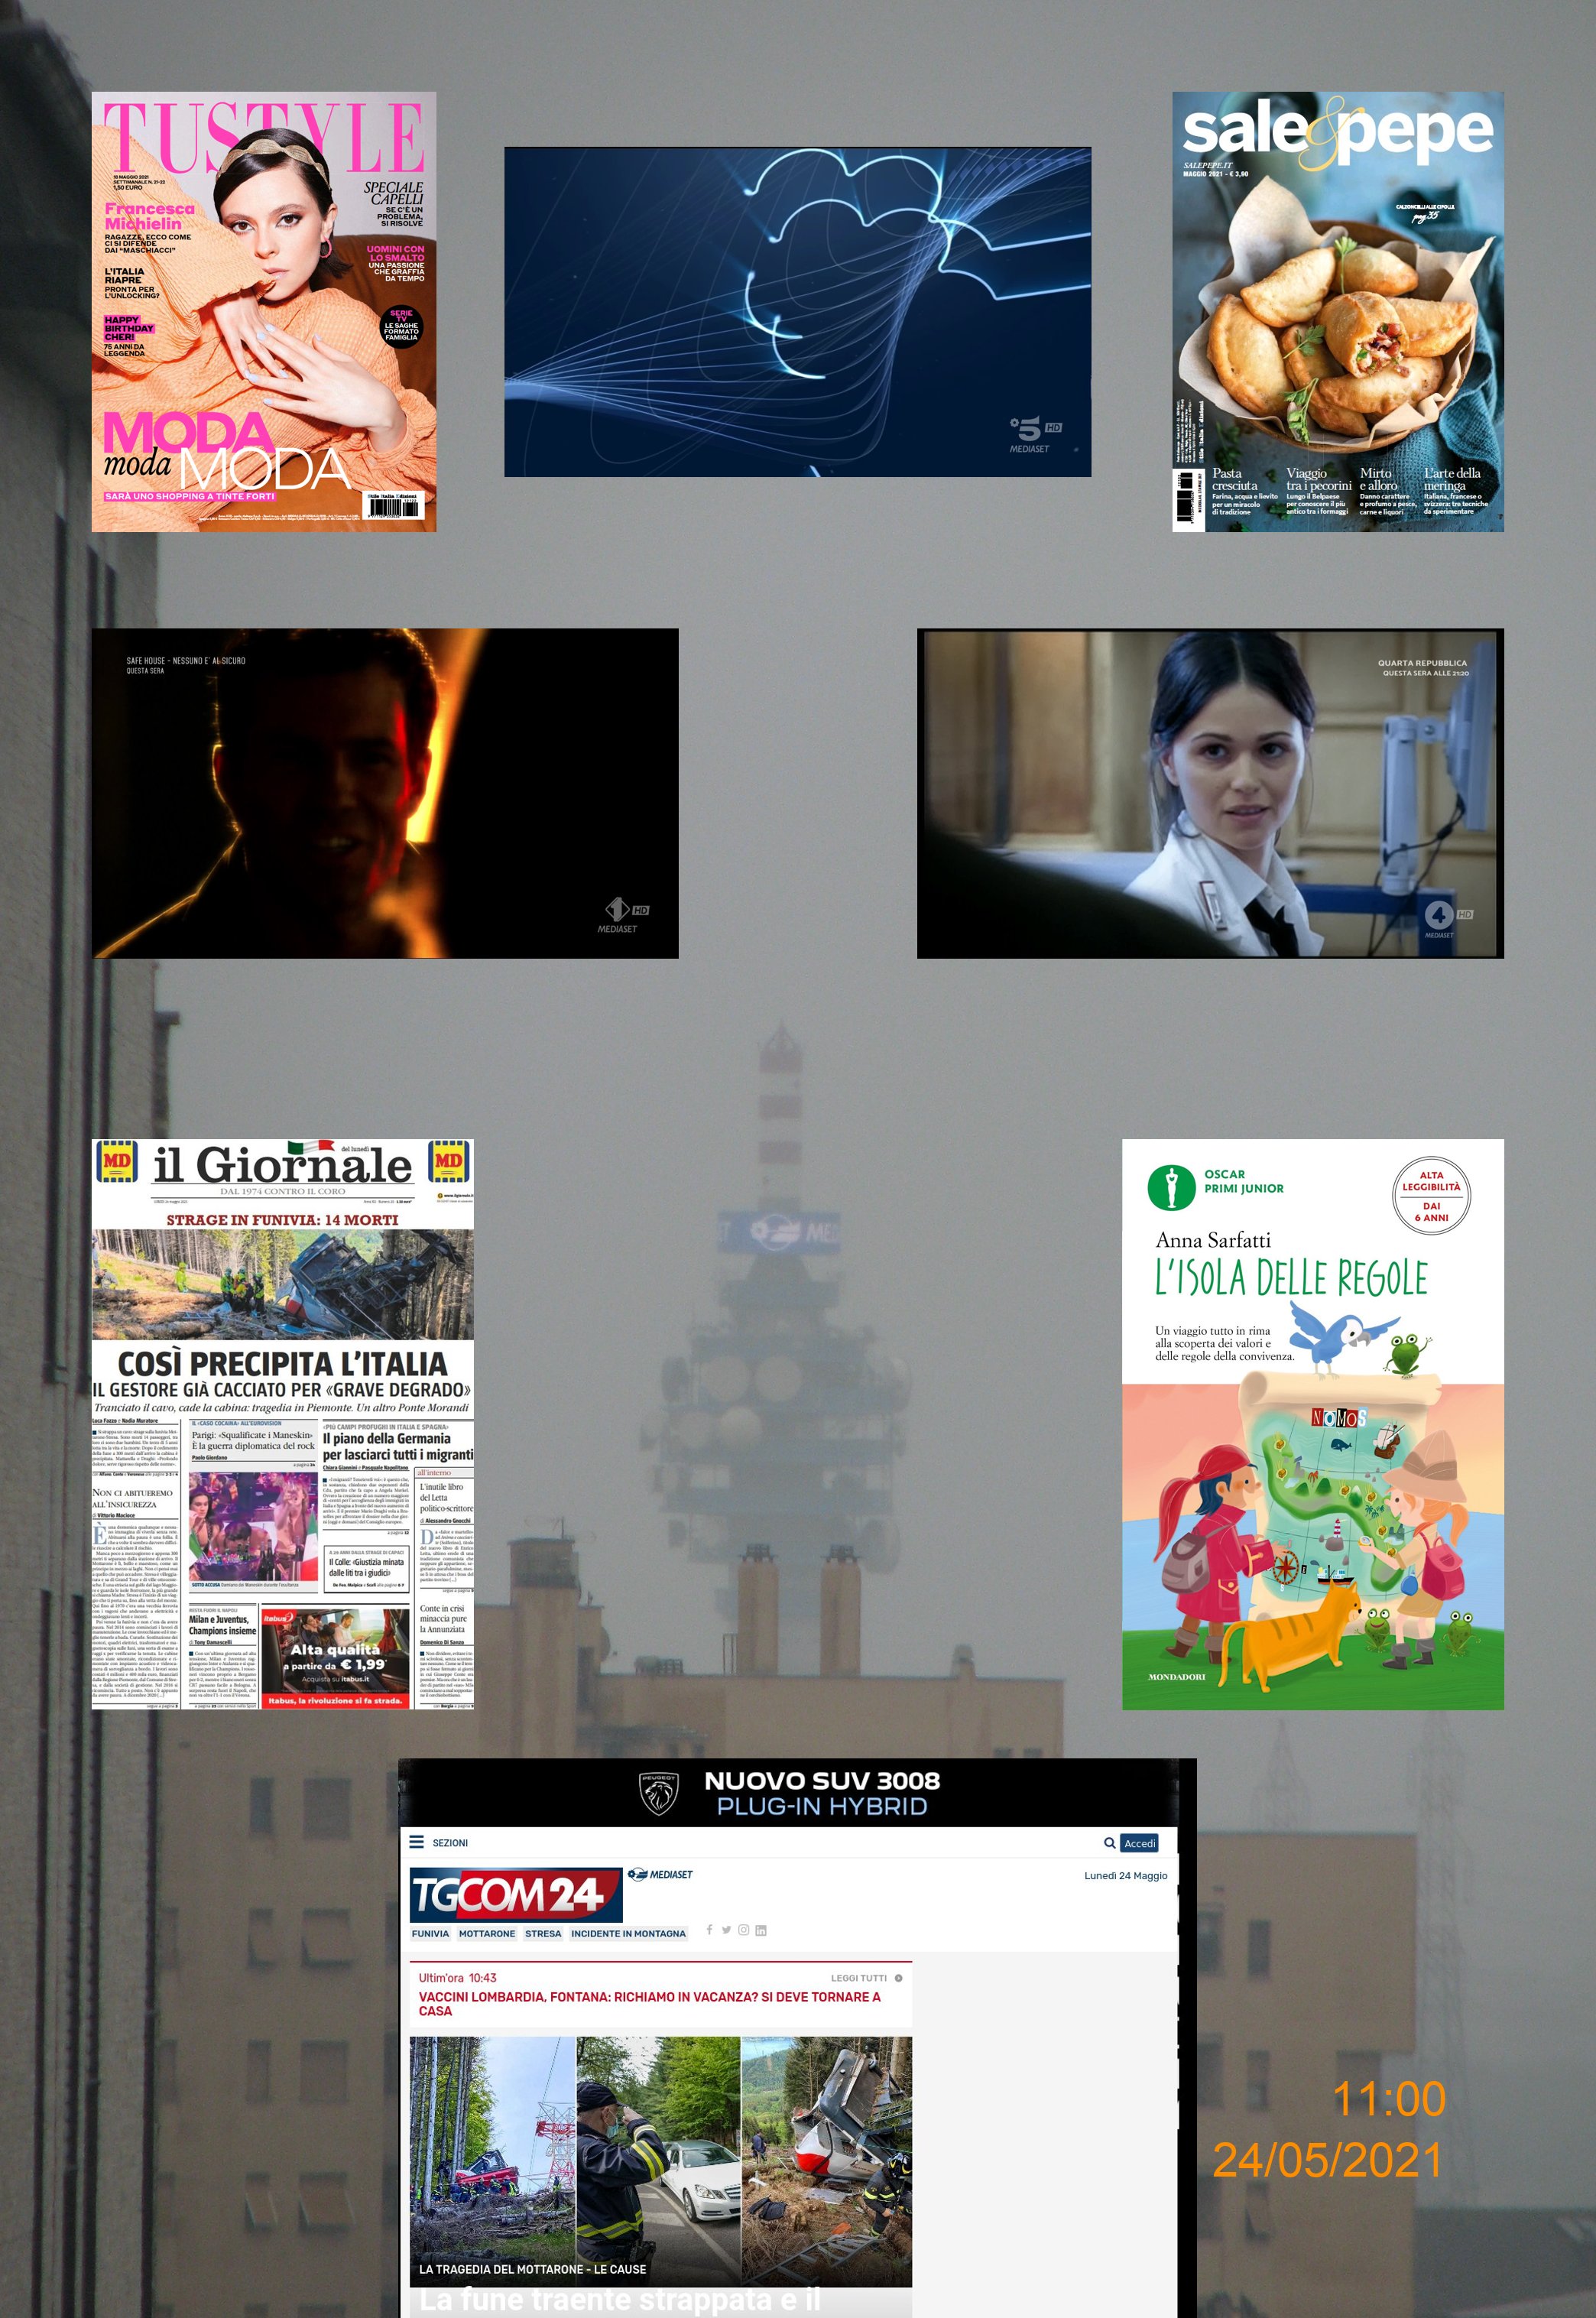Click the left MD logo on il Giornale
The image size is (1596, 2318).
click(117, 1162)
